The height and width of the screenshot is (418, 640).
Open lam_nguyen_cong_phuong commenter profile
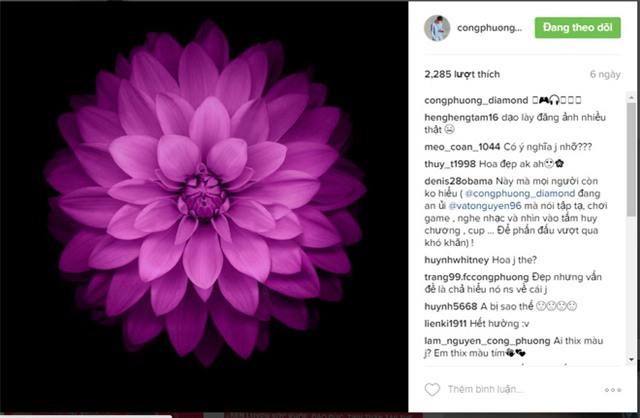tap(487, 341)
